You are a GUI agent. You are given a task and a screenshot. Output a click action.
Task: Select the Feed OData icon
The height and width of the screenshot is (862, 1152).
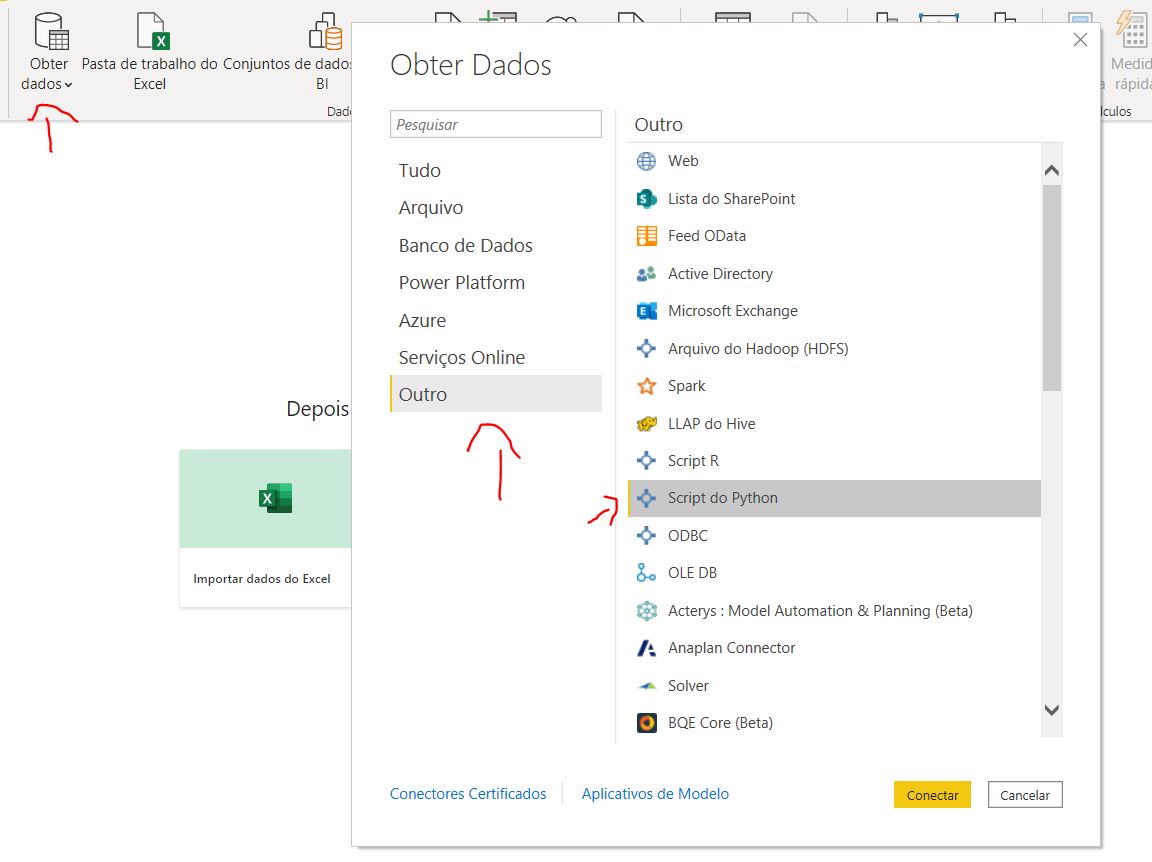pos(647,236)
